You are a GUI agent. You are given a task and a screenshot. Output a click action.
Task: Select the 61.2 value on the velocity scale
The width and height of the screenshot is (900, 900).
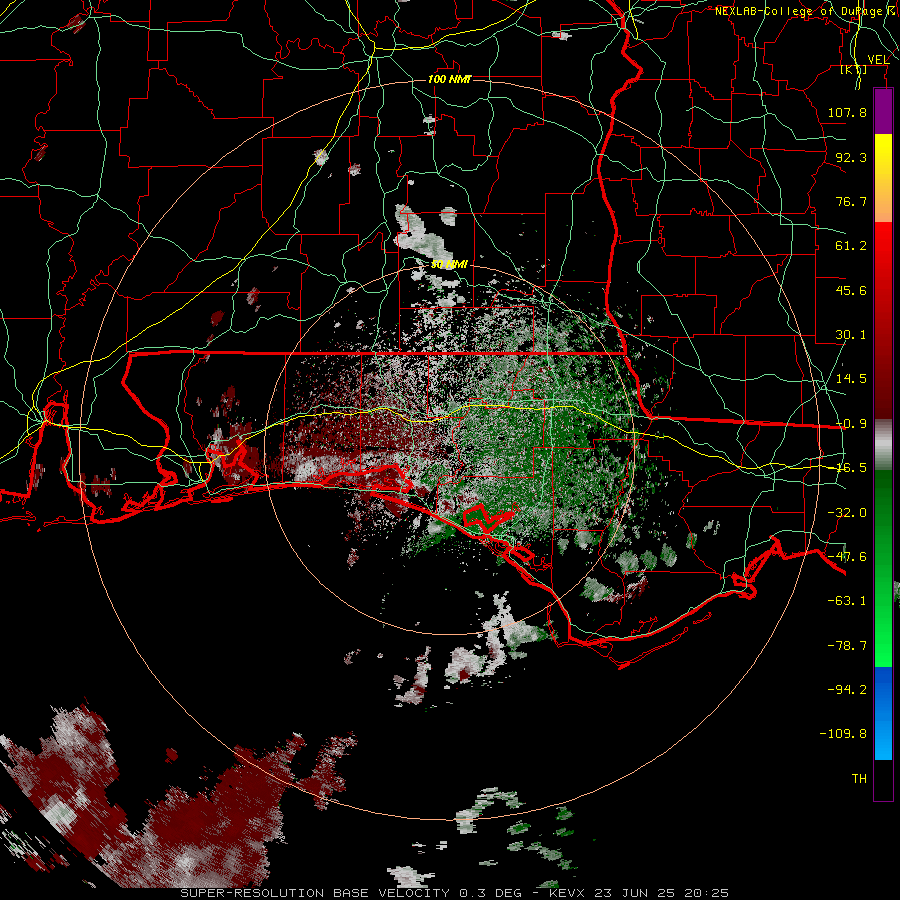(851, 246)
